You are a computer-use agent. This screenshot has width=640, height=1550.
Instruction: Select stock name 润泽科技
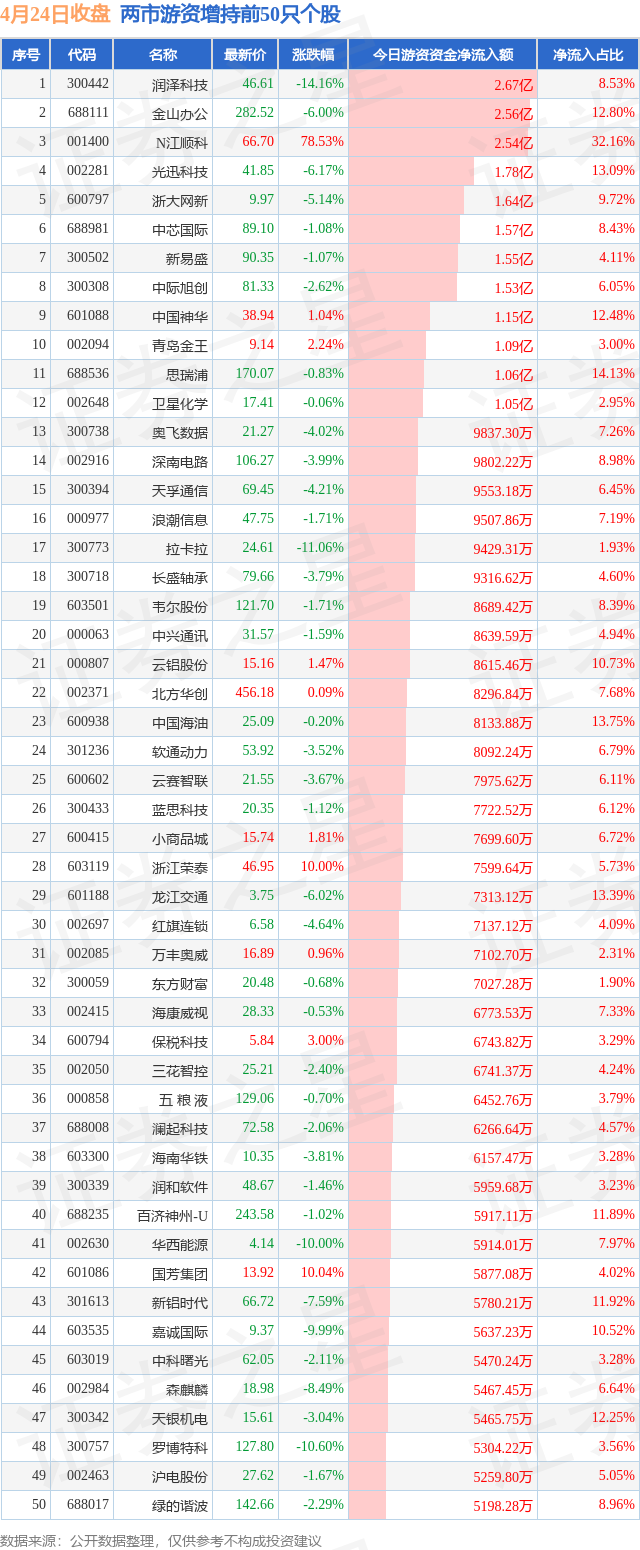[x=180, y=84]
